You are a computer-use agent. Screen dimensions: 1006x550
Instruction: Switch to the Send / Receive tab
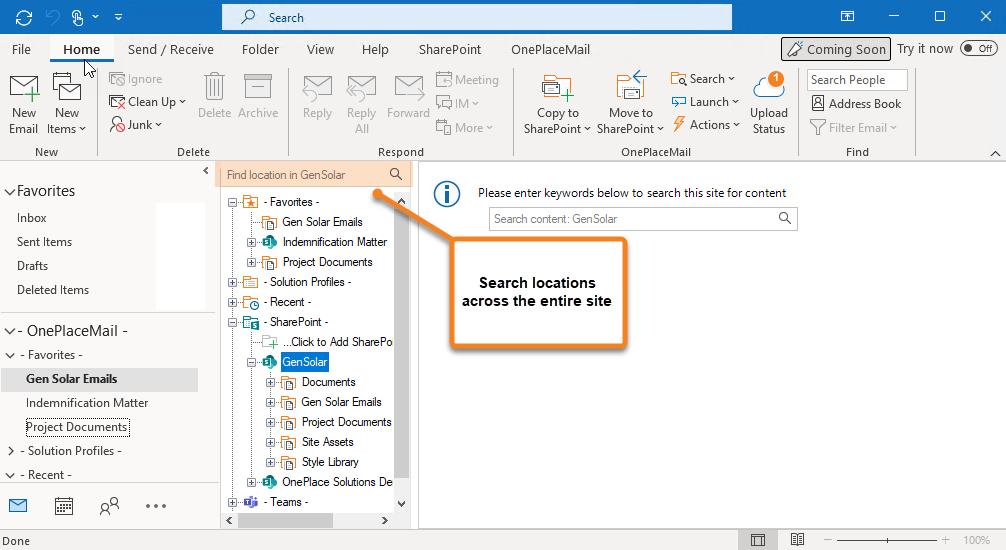point(171,49)
